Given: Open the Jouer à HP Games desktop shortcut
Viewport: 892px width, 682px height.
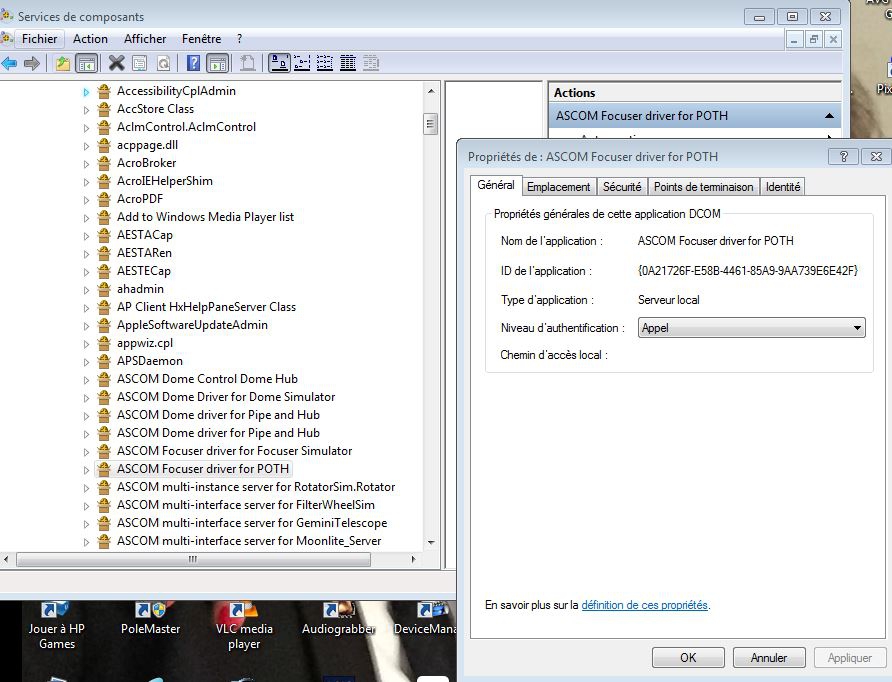Looking at the screenshot, I should click(56, 626).
